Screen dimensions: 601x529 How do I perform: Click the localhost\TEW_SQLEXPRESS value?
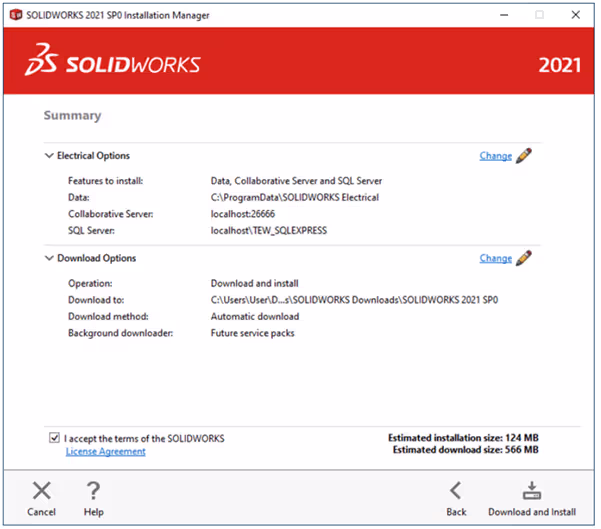coord(269,230)
